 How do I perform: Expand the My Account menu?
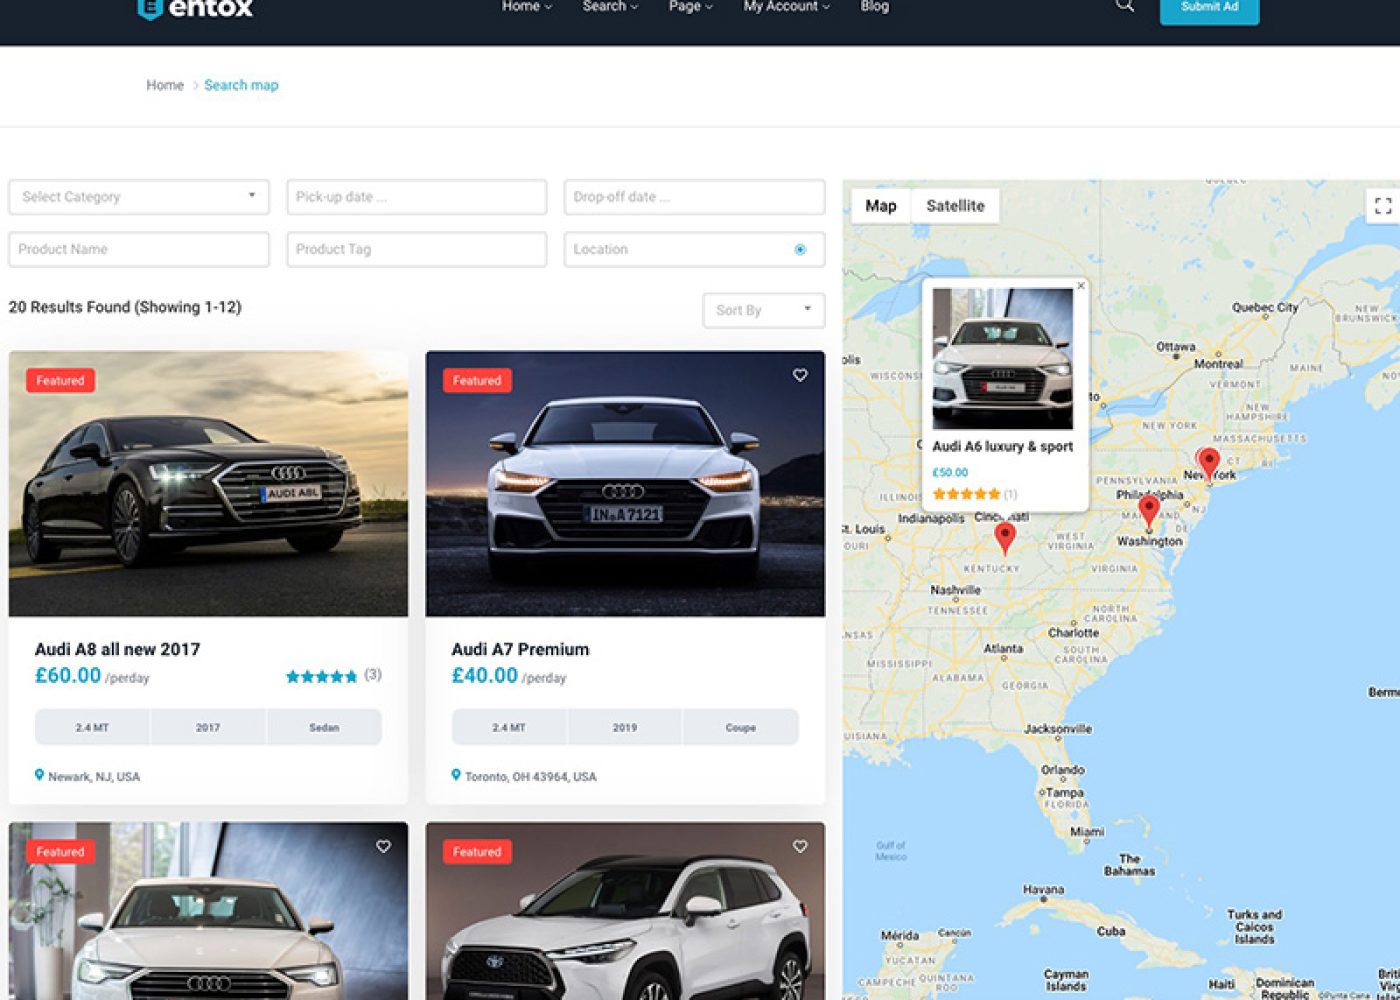[786, 7]
